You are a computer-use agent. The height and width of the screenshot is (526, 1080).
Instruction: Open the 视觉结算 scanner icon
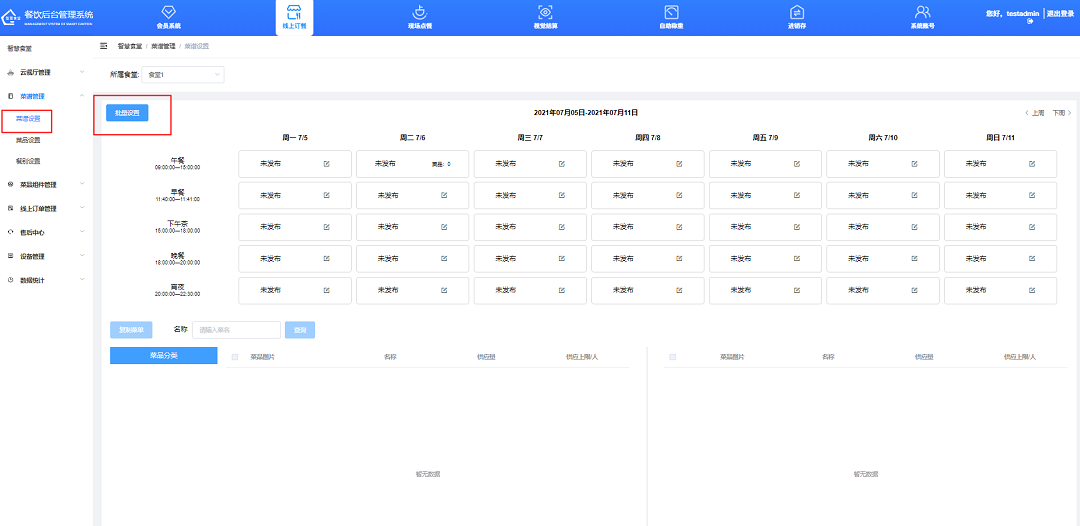[x=545, y=12]
